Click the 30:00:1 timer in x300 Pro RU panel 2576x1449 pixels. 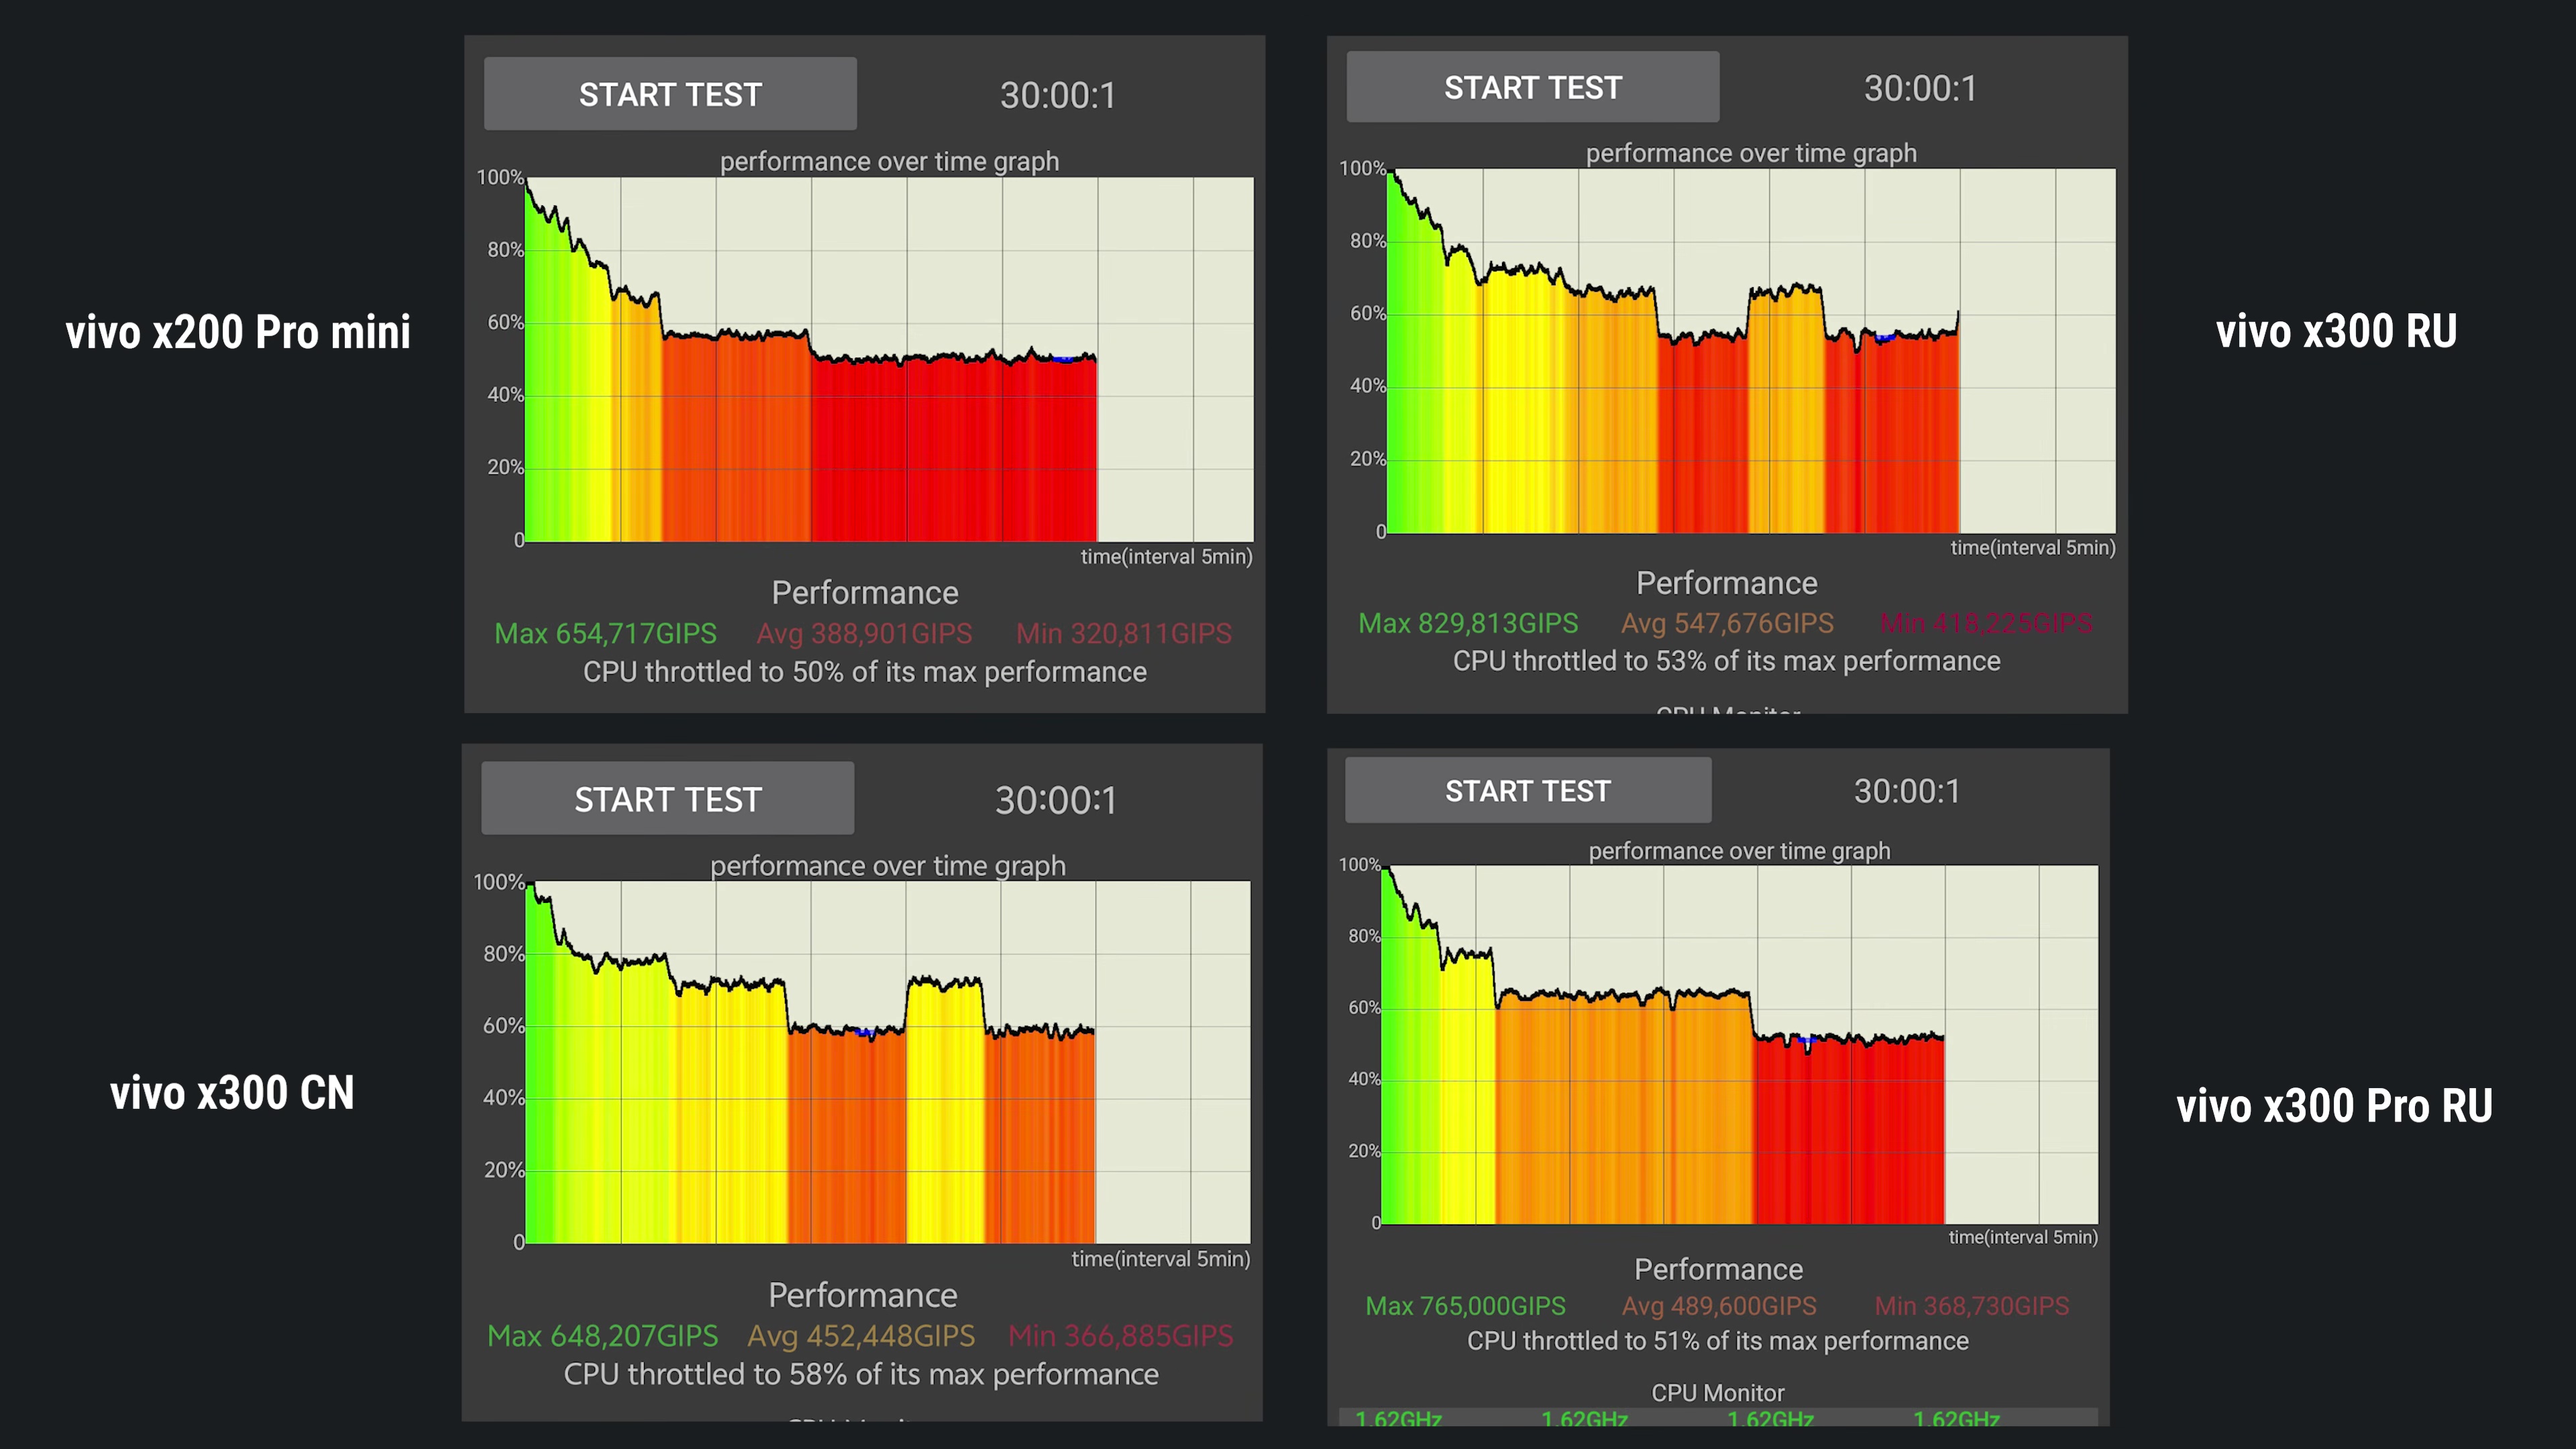[x=1907, y=791]
